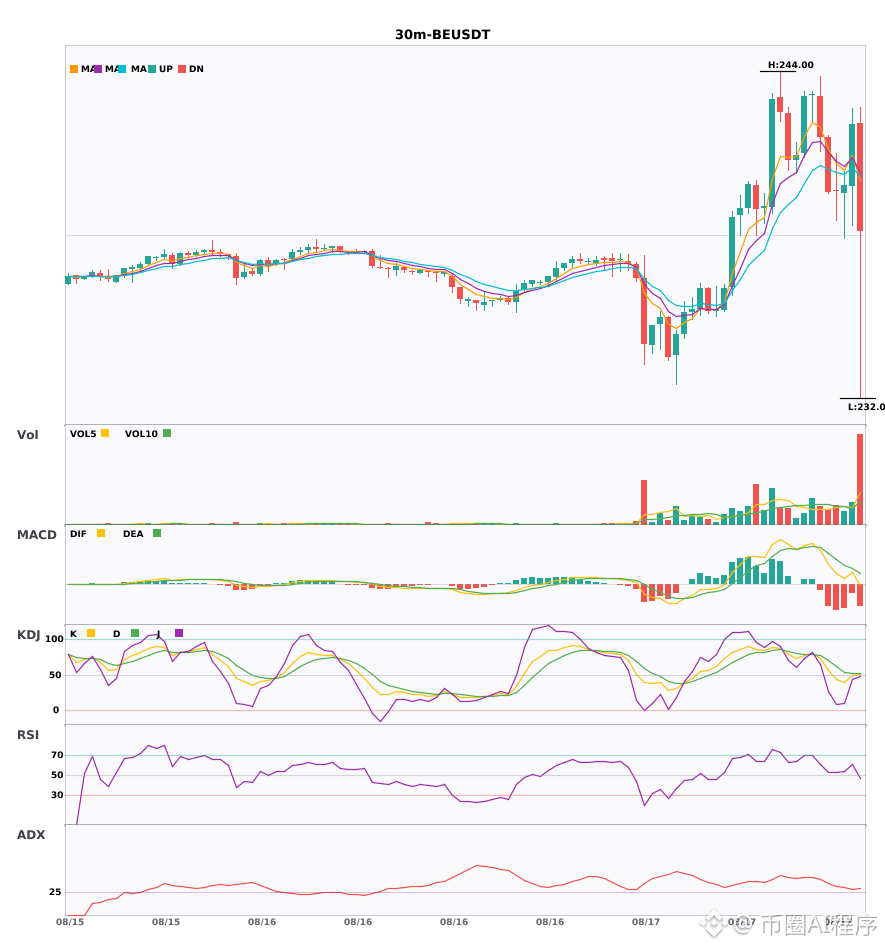The height and width of the screenshot is (950, 885).
Task: Click the VOL5 legend text
Action: 83,434
